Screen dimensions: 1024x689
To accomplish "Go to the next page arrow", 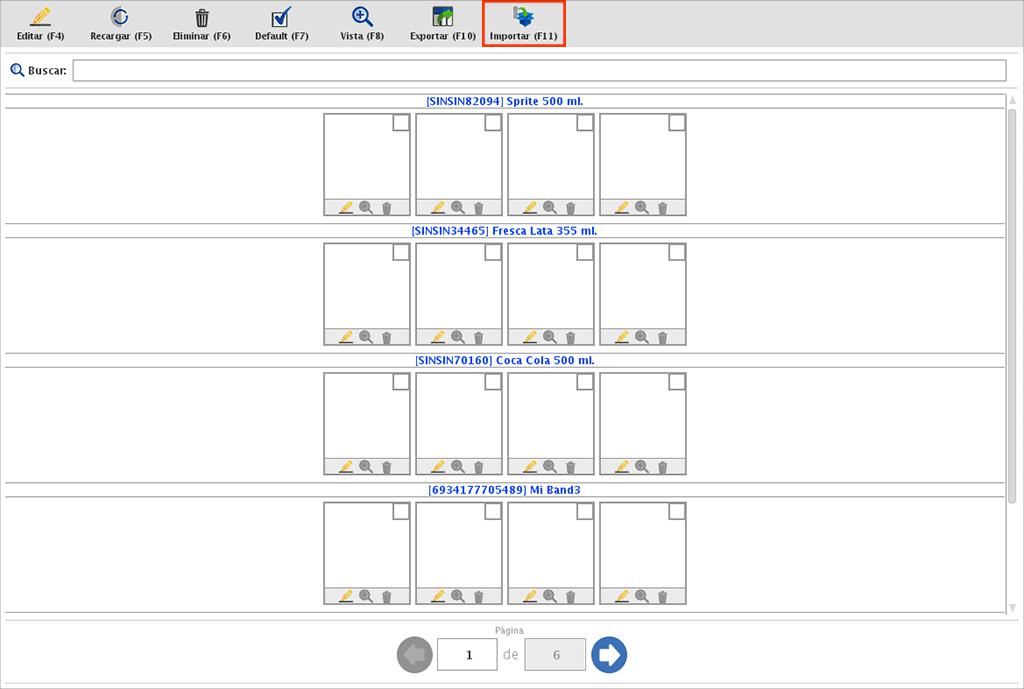I will pyautogui.click(x=608, y=655).
